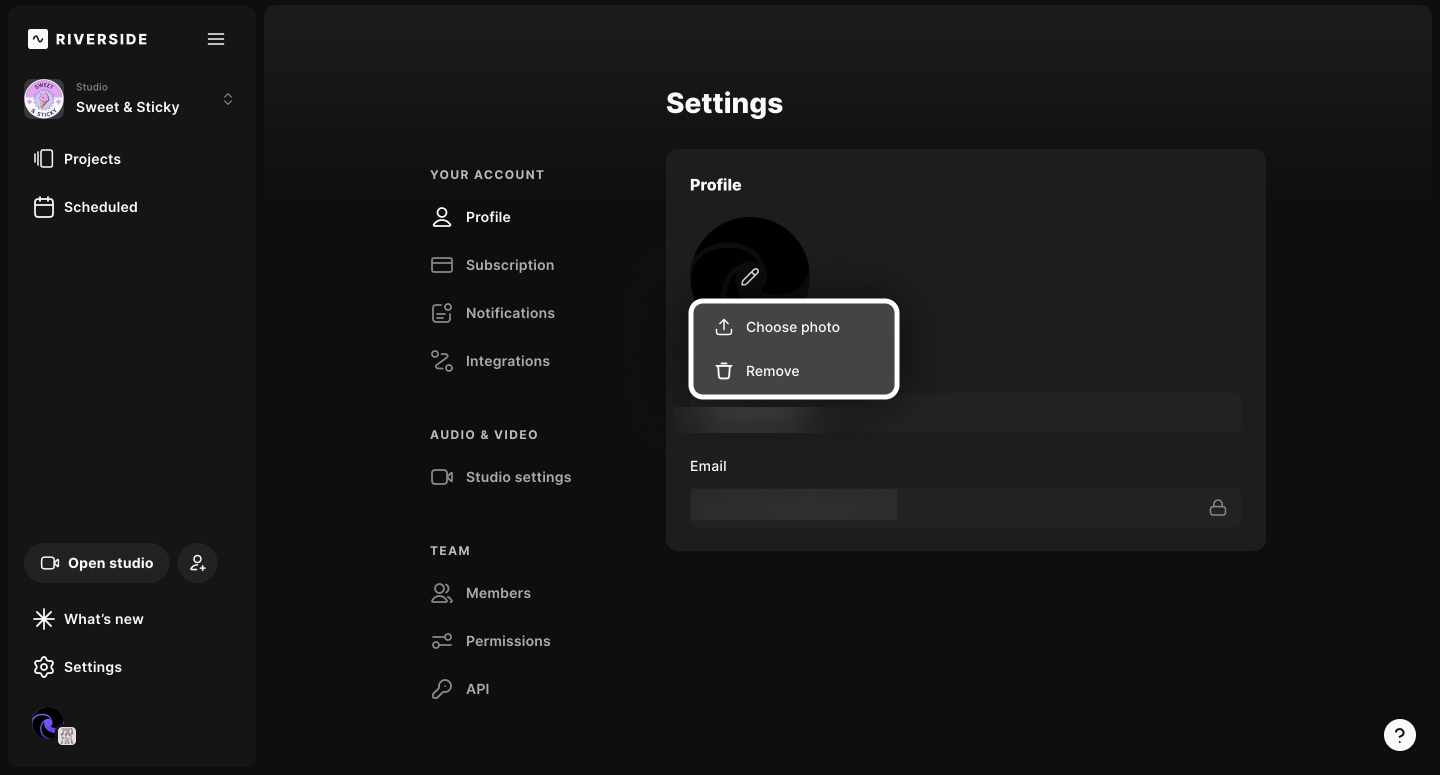
Task: Open What's new announcements
Action: (x=103, y=619)
